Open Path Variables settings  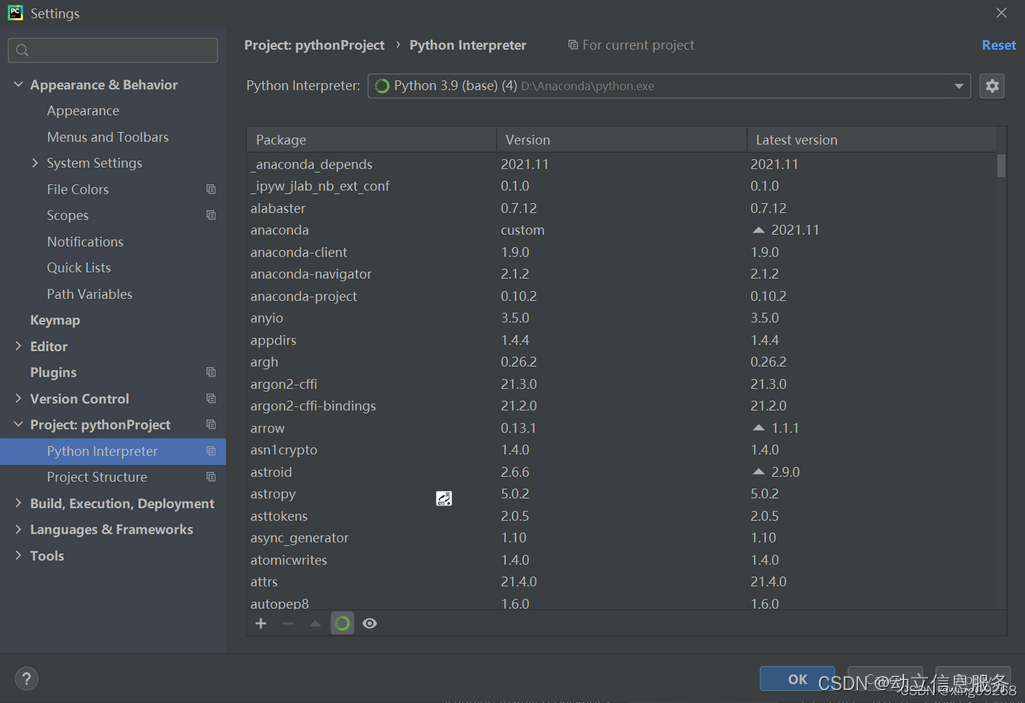(90, 294)
